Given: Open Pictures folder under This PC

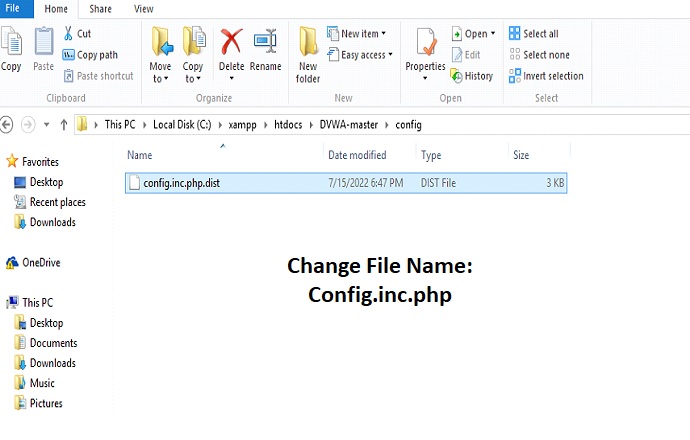Looking at the screenshot, I should pyautogui.click(x=38, y=403).
